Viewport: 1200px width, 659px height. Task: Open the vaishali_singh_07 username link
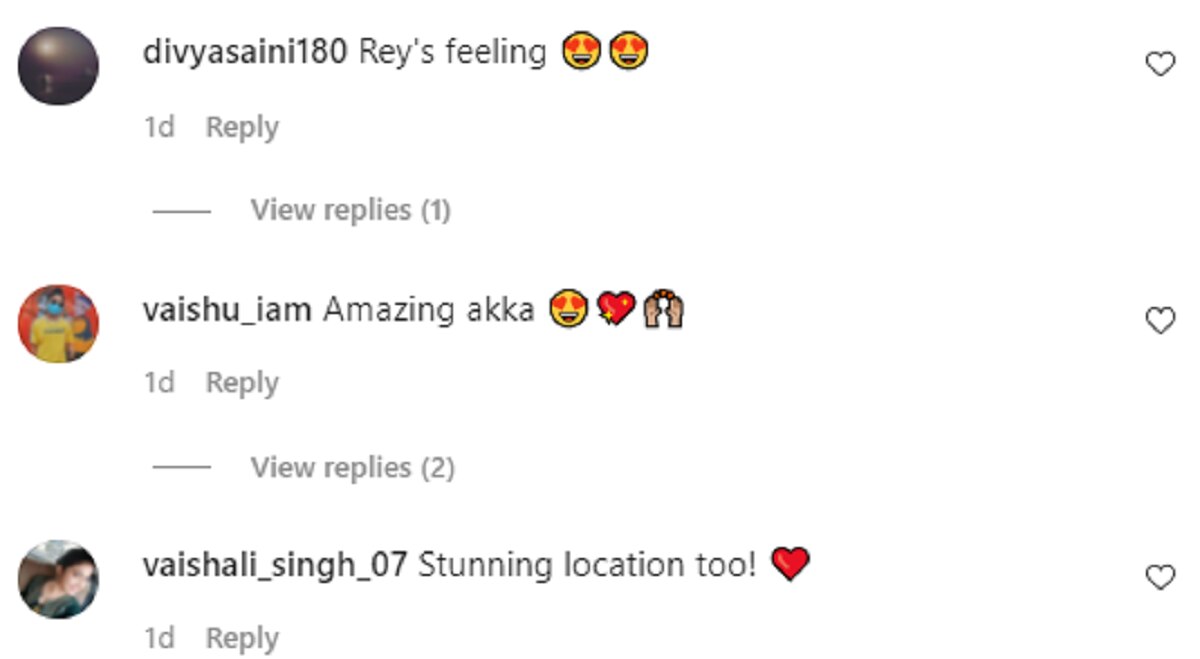coord(275,565)
